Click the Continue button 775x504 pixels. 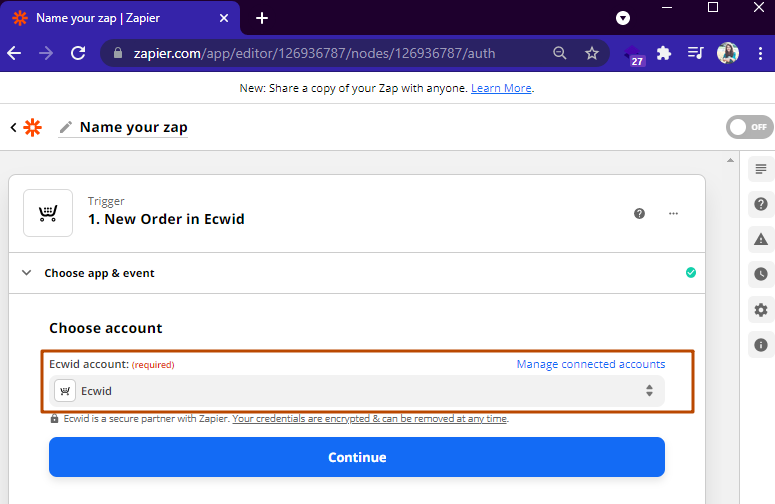pyautogui.click(x=356, y=457)
